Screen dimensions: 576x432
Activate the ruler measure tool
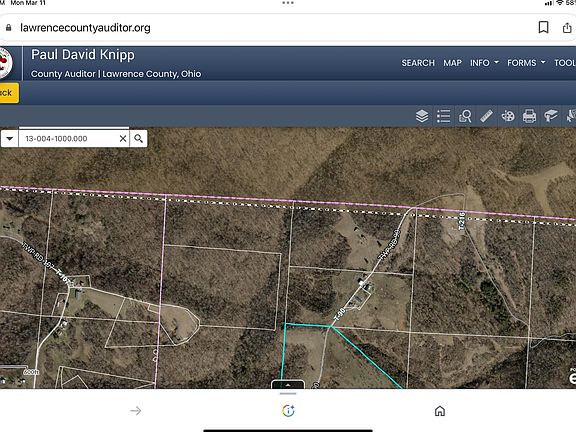486,116
